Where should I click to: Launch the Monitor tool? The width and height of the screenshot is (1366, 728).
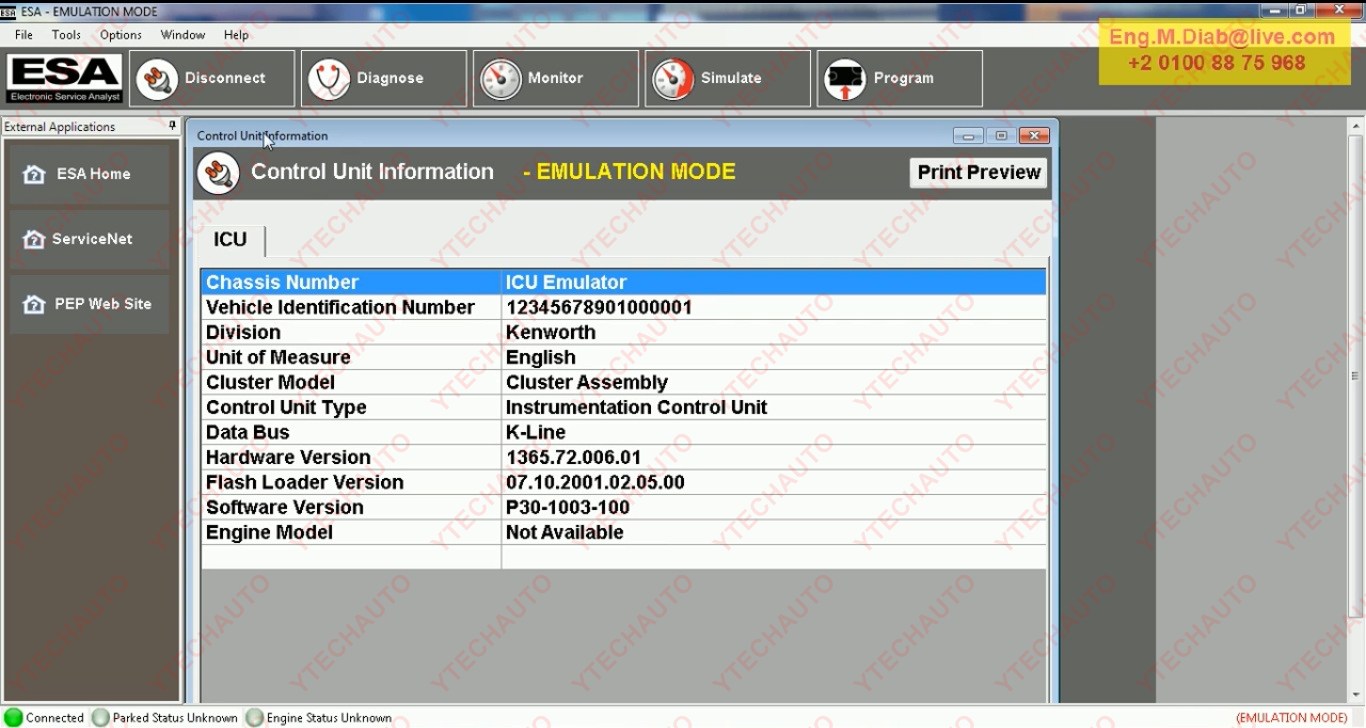coord(555,78)
